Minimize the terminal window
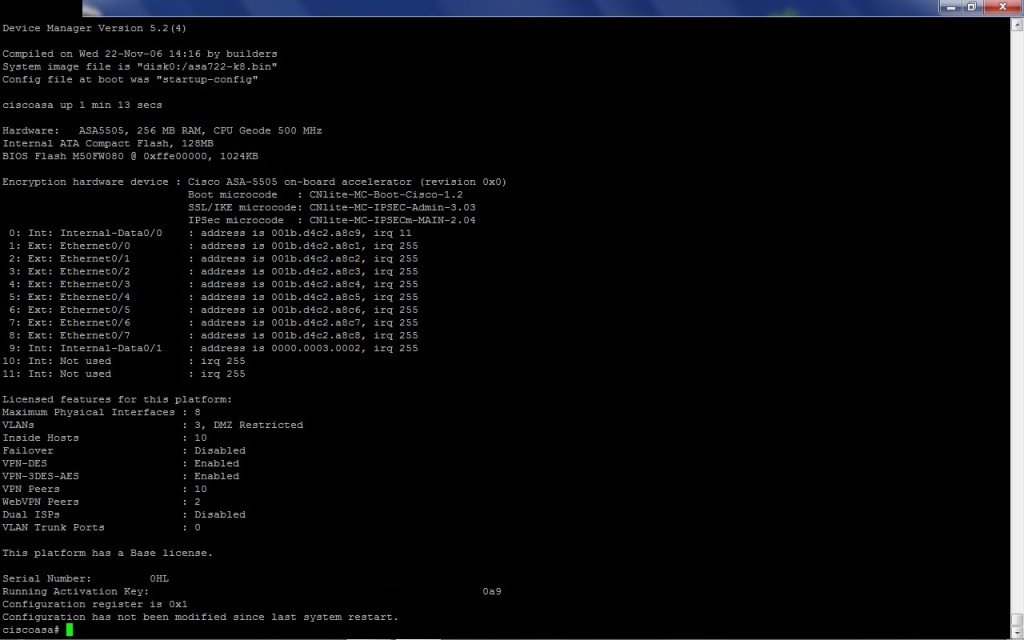Screen dimensions: 1024x640 951,7
